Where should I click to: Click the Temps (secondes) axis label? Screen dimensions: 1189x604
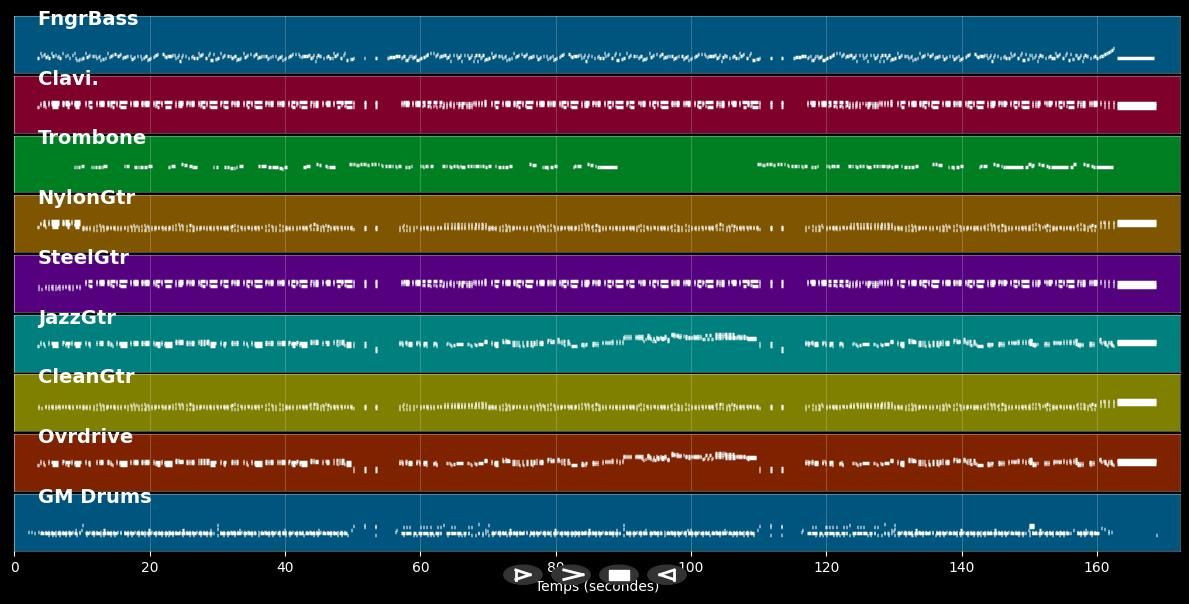pos(594,587)
